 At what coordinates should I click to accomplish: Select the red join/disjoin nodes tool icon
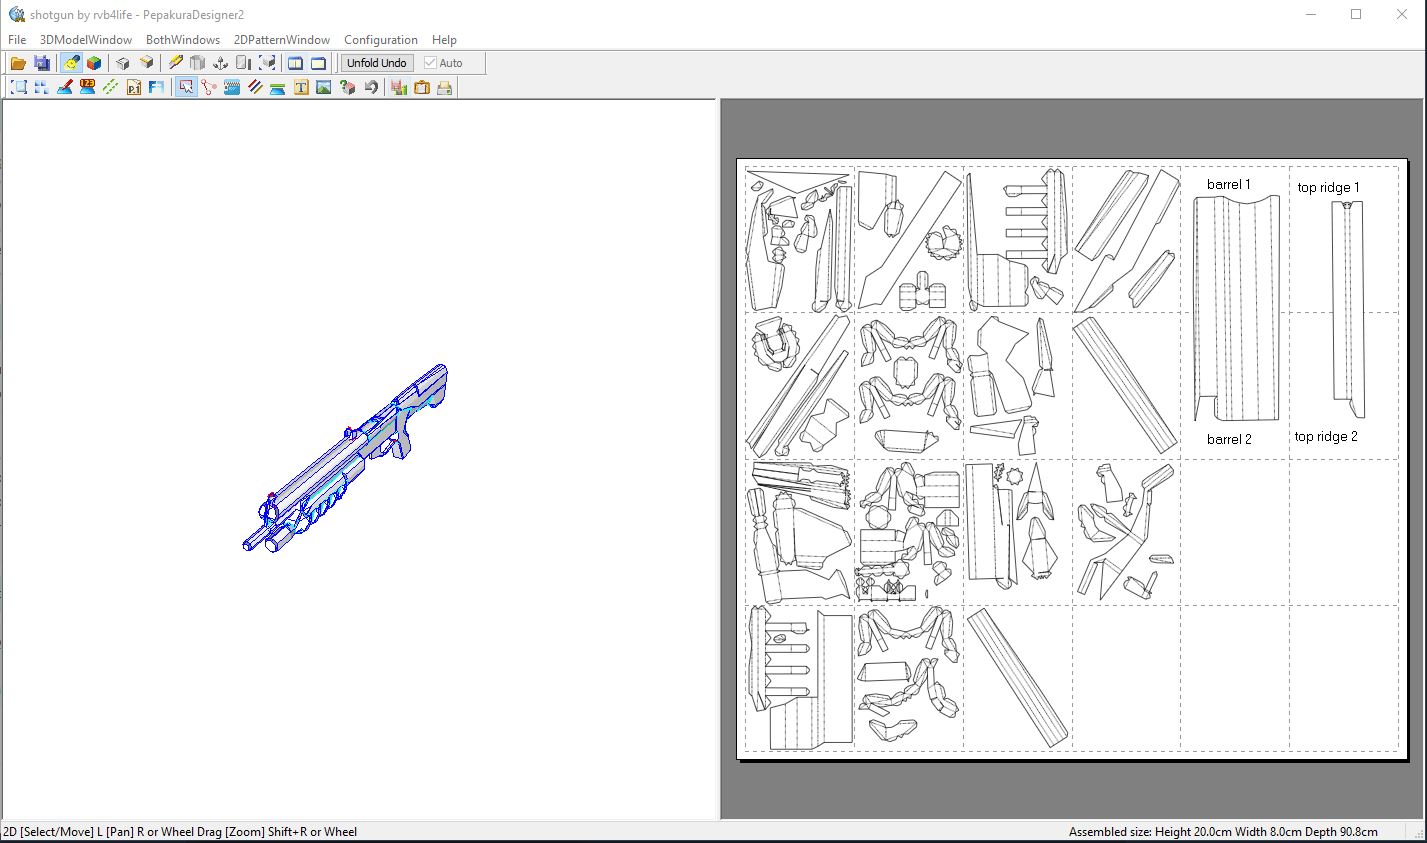click(x=209, y=88)
